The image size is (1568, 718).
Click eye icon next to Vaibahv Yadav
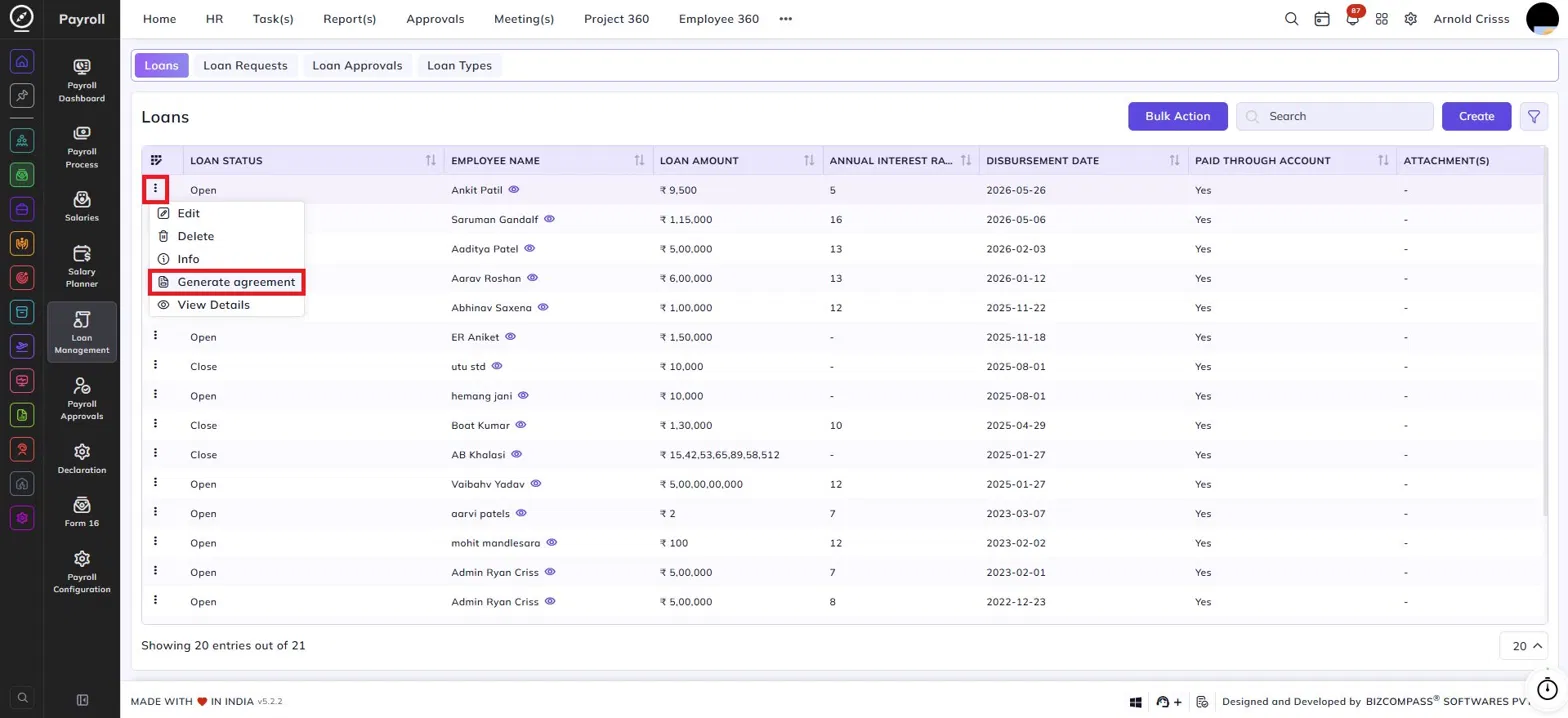(x=535, y=484)
